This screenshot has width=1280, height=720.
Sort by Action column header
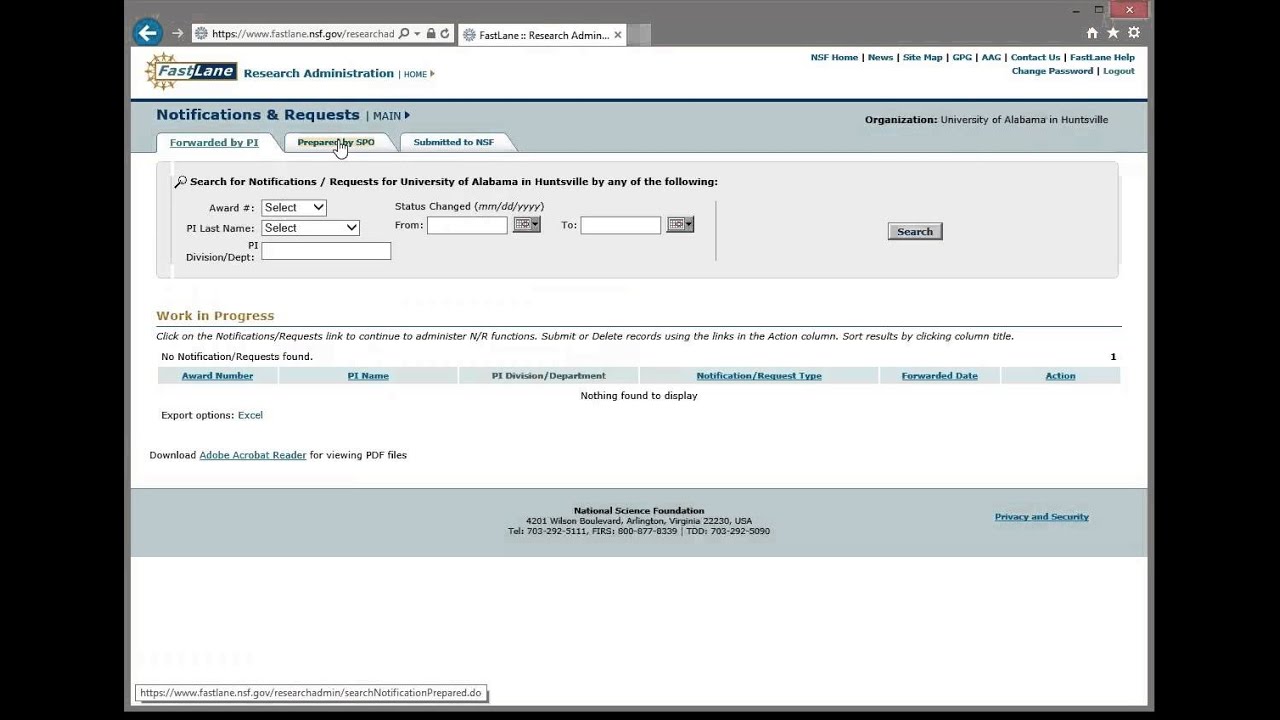click(1060, 376)
